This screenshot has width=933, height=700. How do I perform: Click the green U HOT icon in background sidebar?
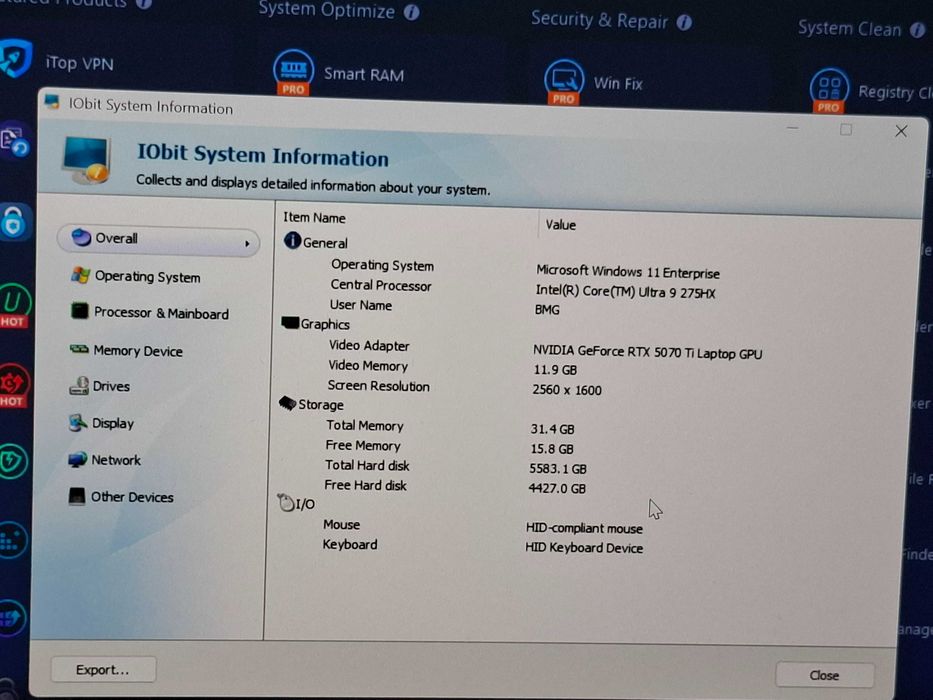point(14,305)
